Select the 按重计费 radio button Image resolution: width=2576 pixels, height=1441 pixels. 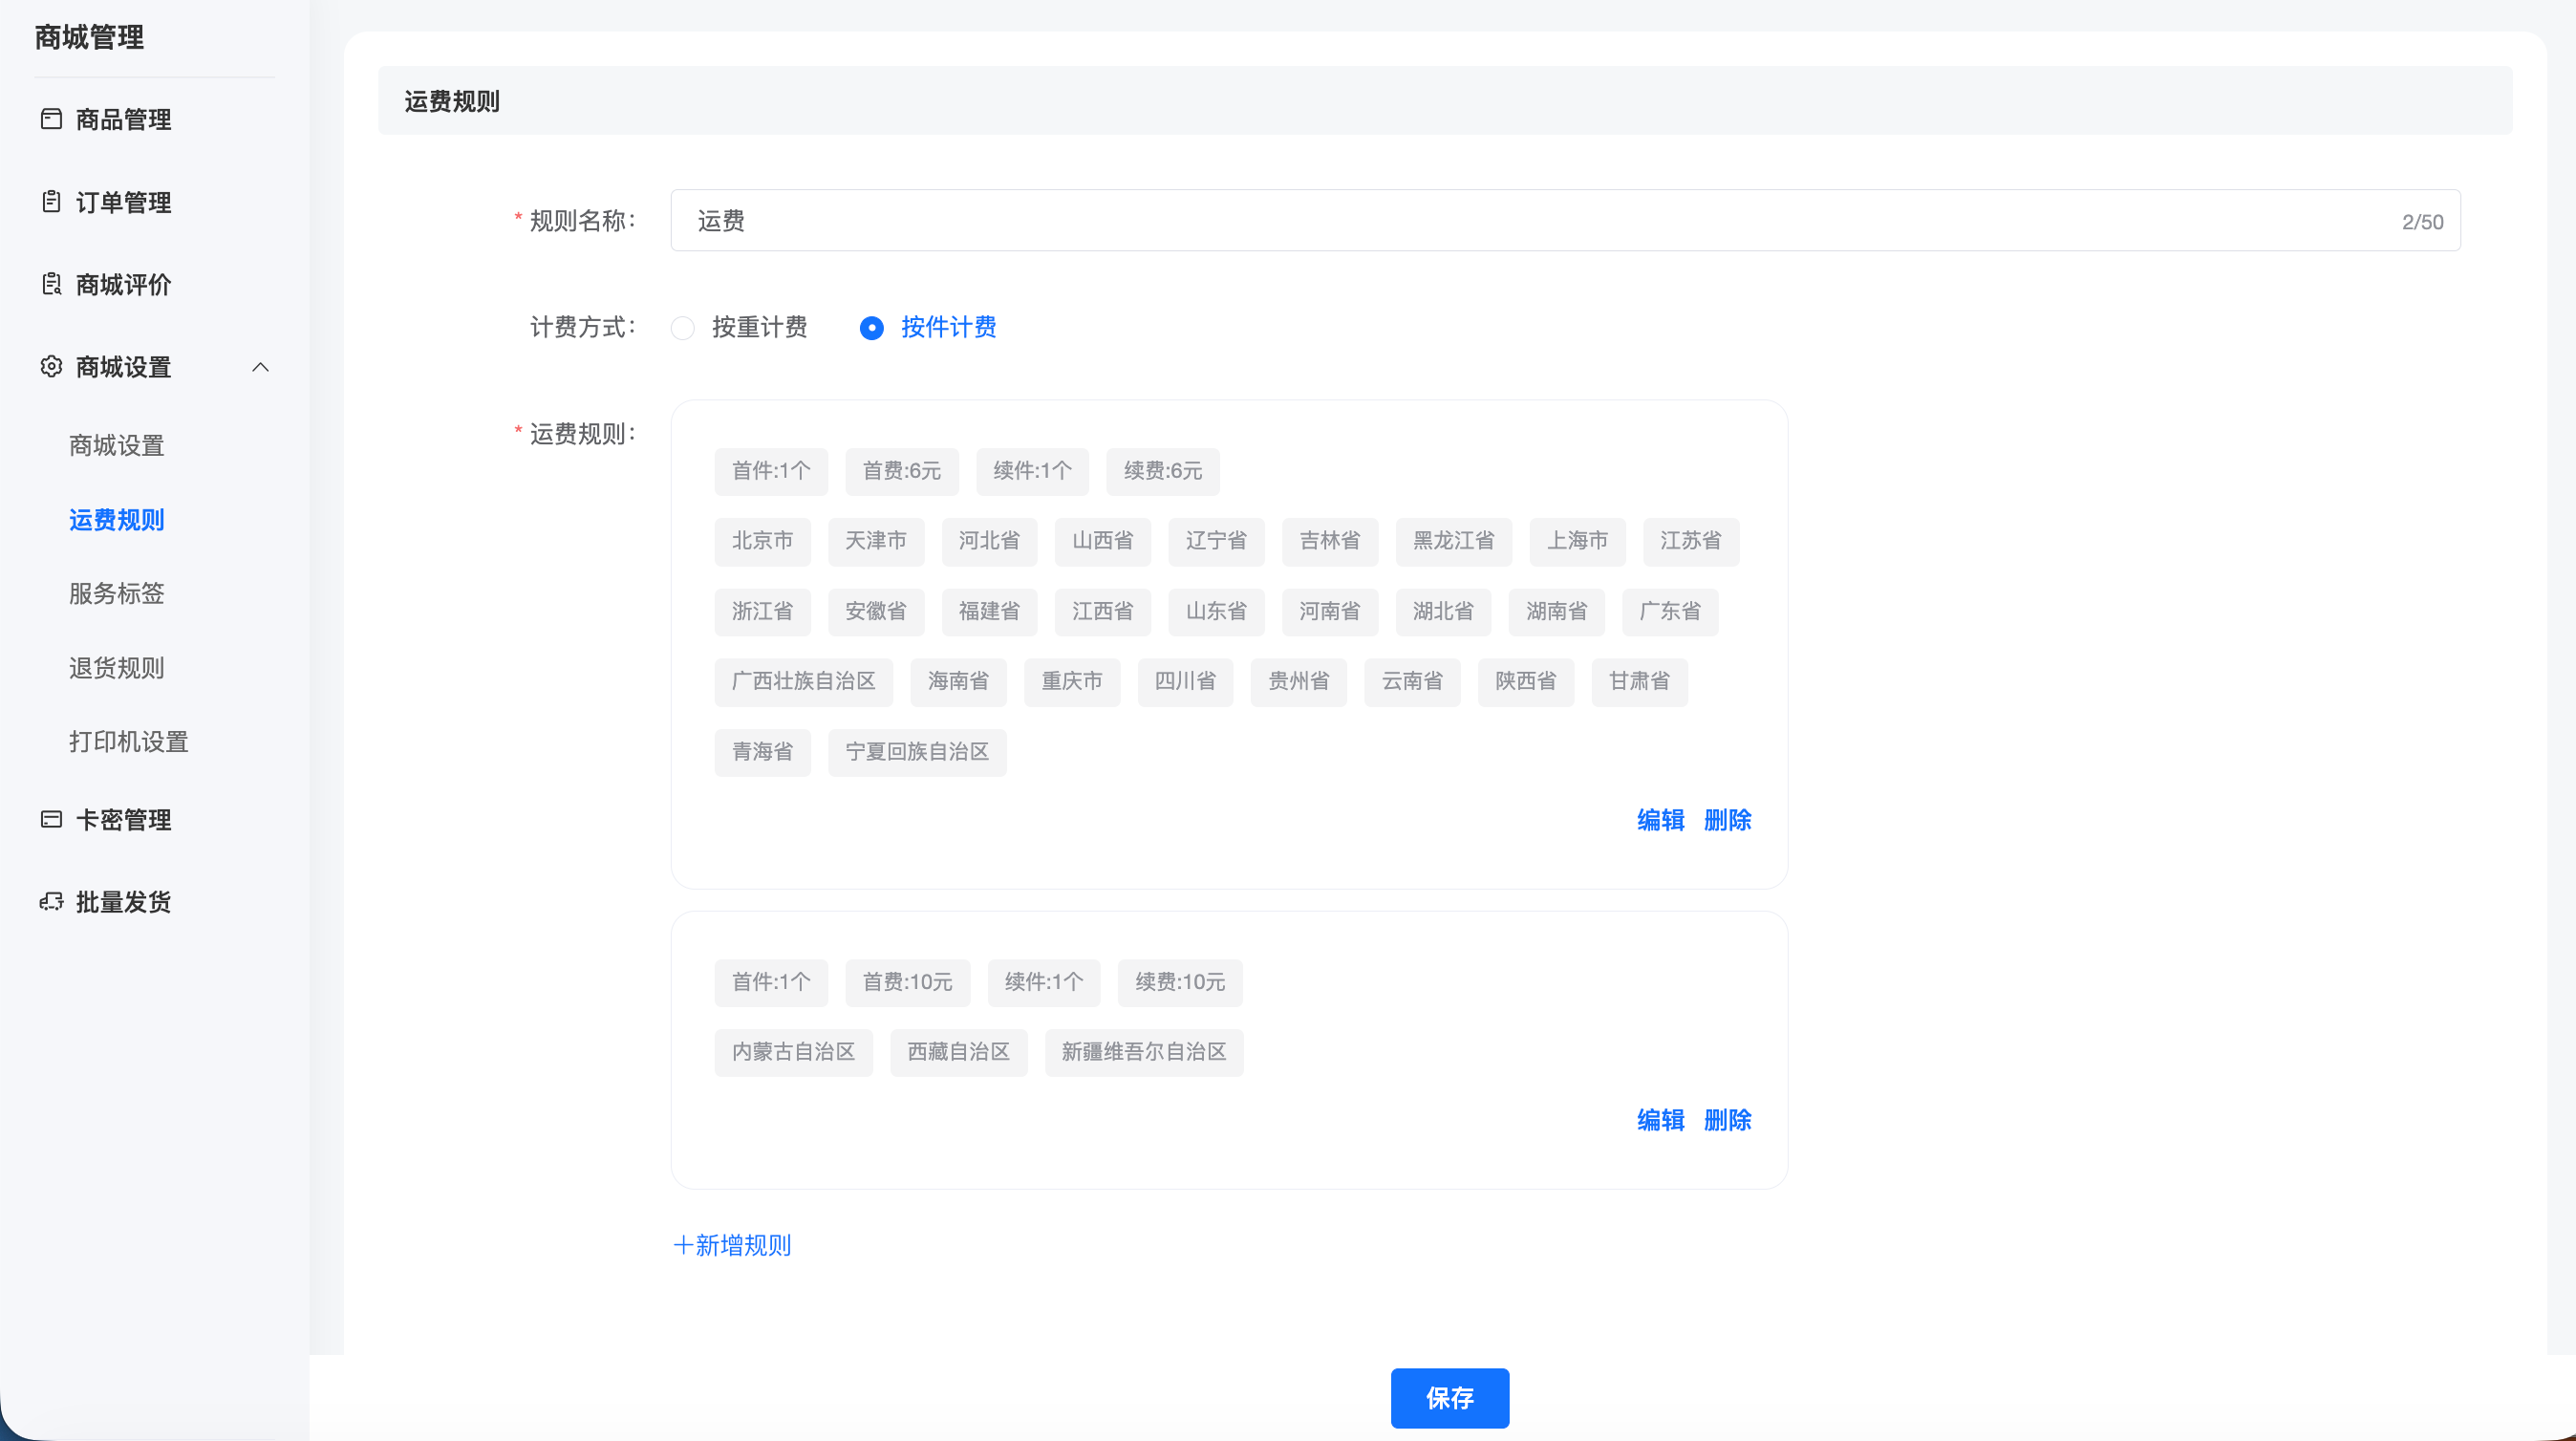click(x=683, y=328)
